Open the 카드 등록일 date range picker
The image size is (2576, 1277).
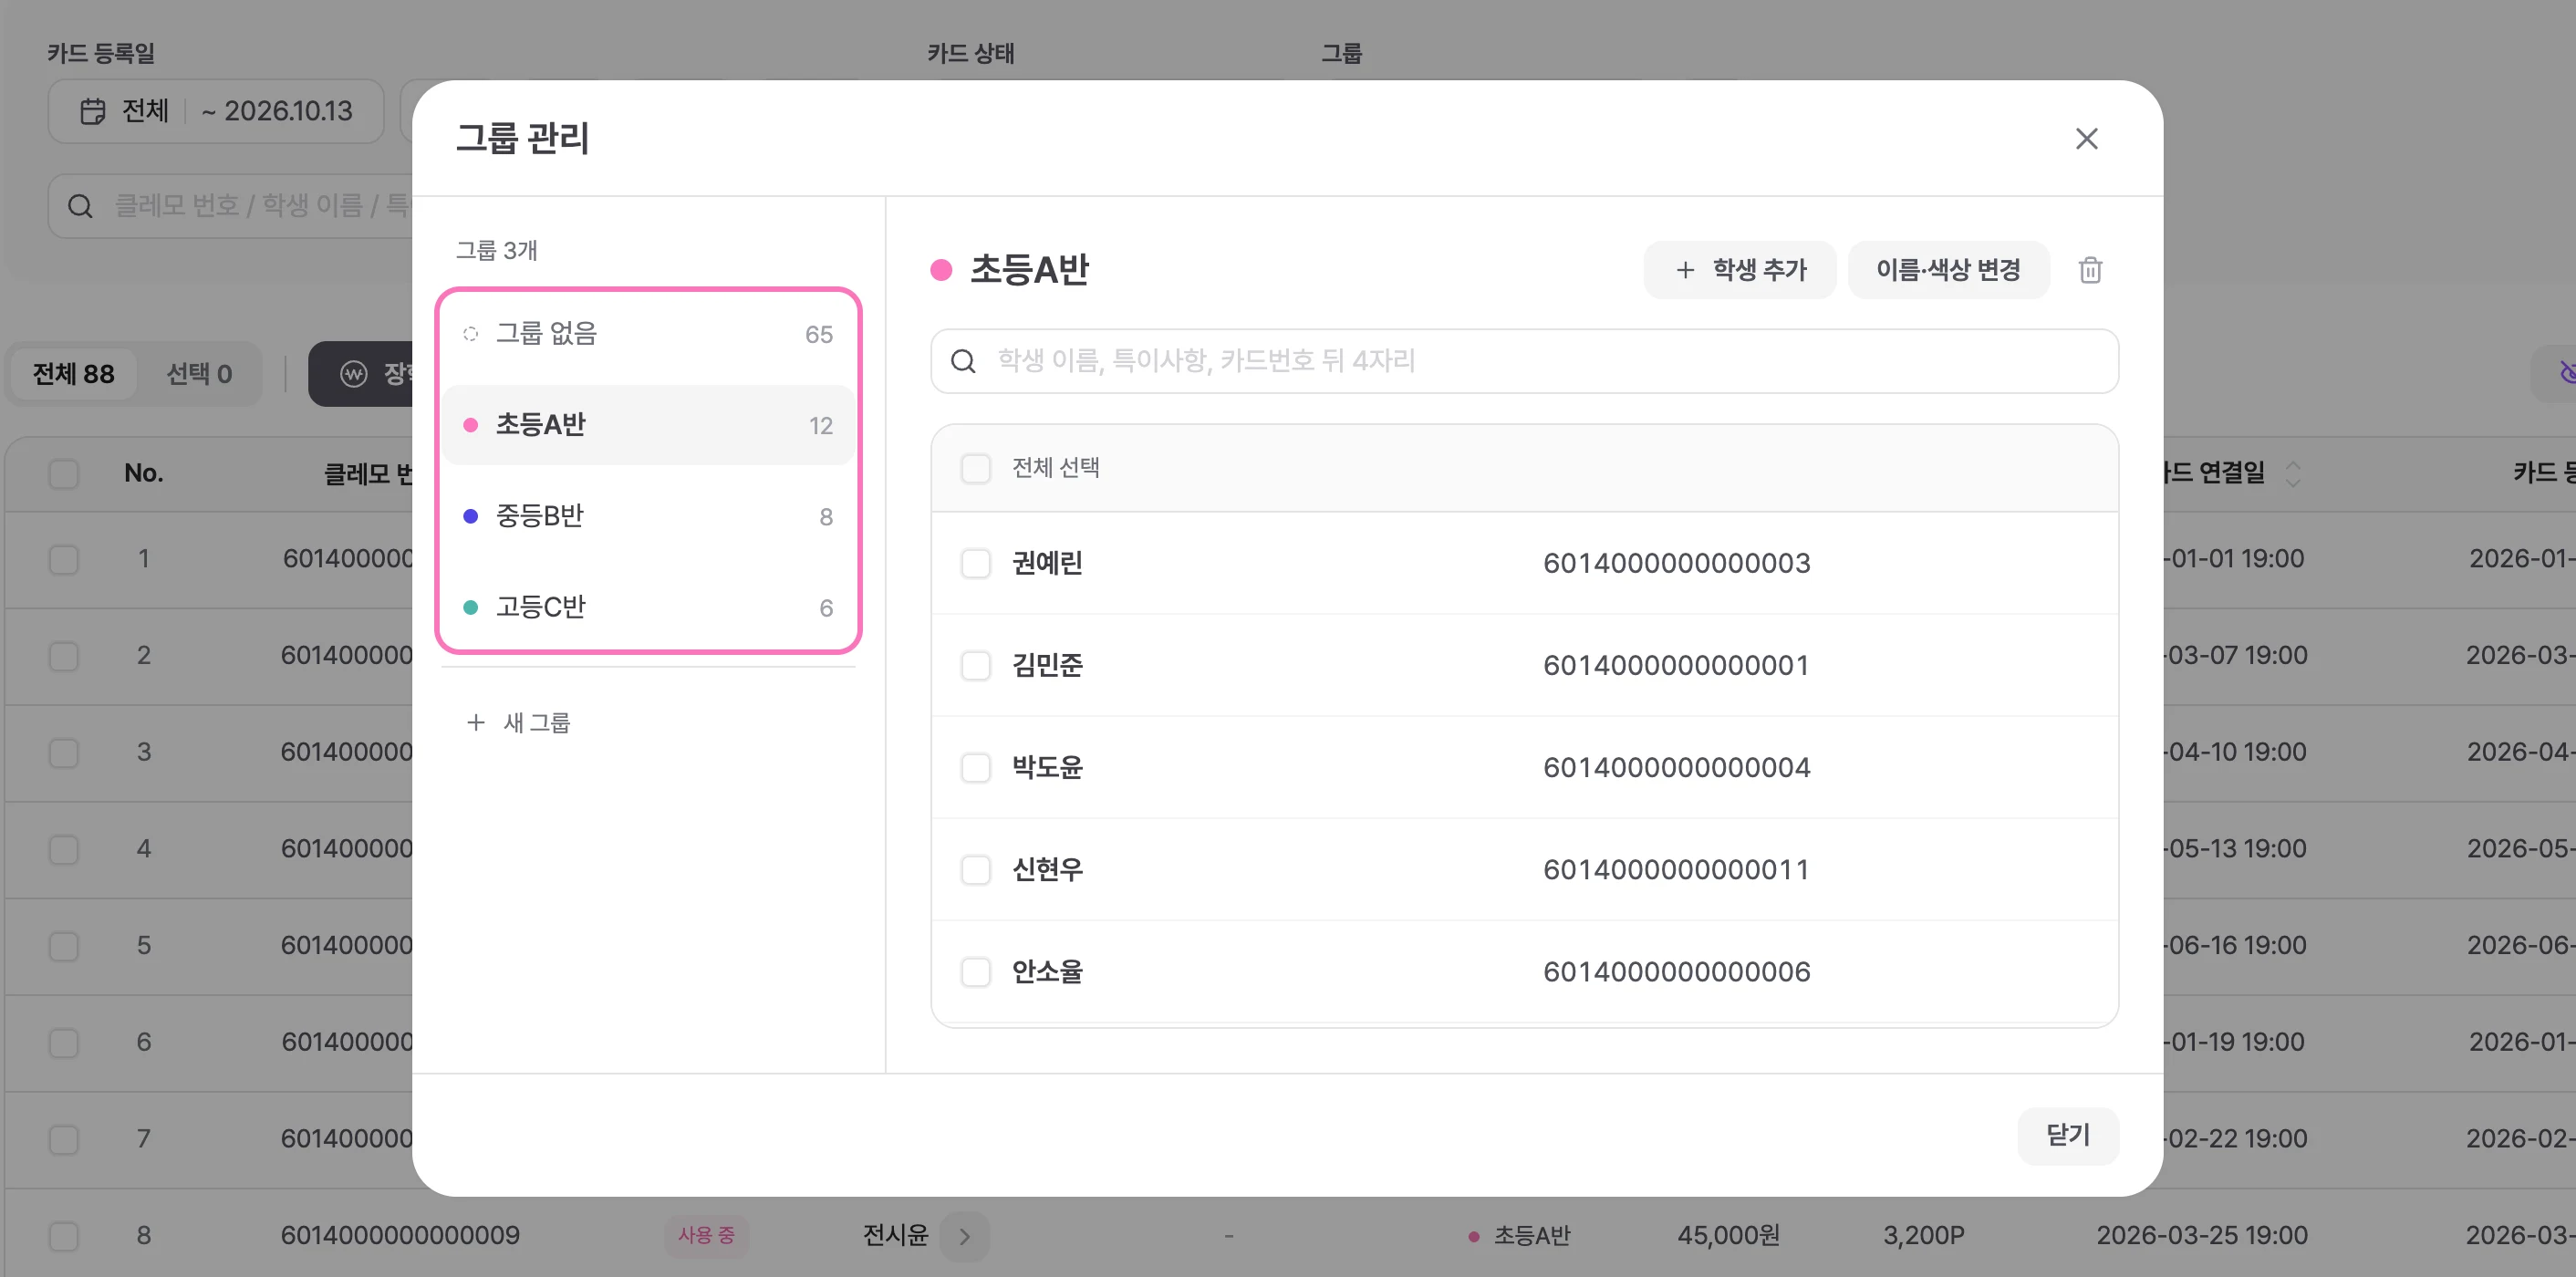click(216, 111)
